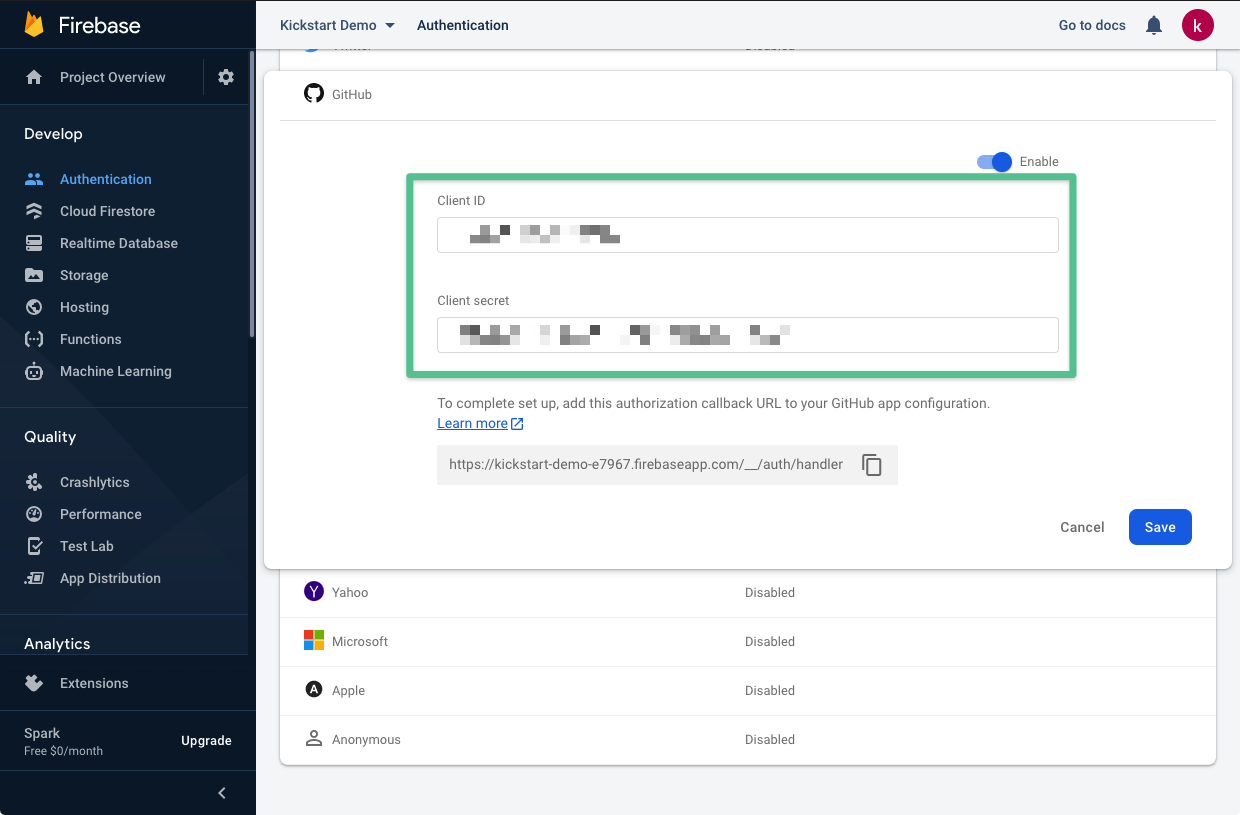Image resolution: width=1240 pixels, height=815 pixels.
Task: Open Test Lab in the sidebar
Action: 87,546
